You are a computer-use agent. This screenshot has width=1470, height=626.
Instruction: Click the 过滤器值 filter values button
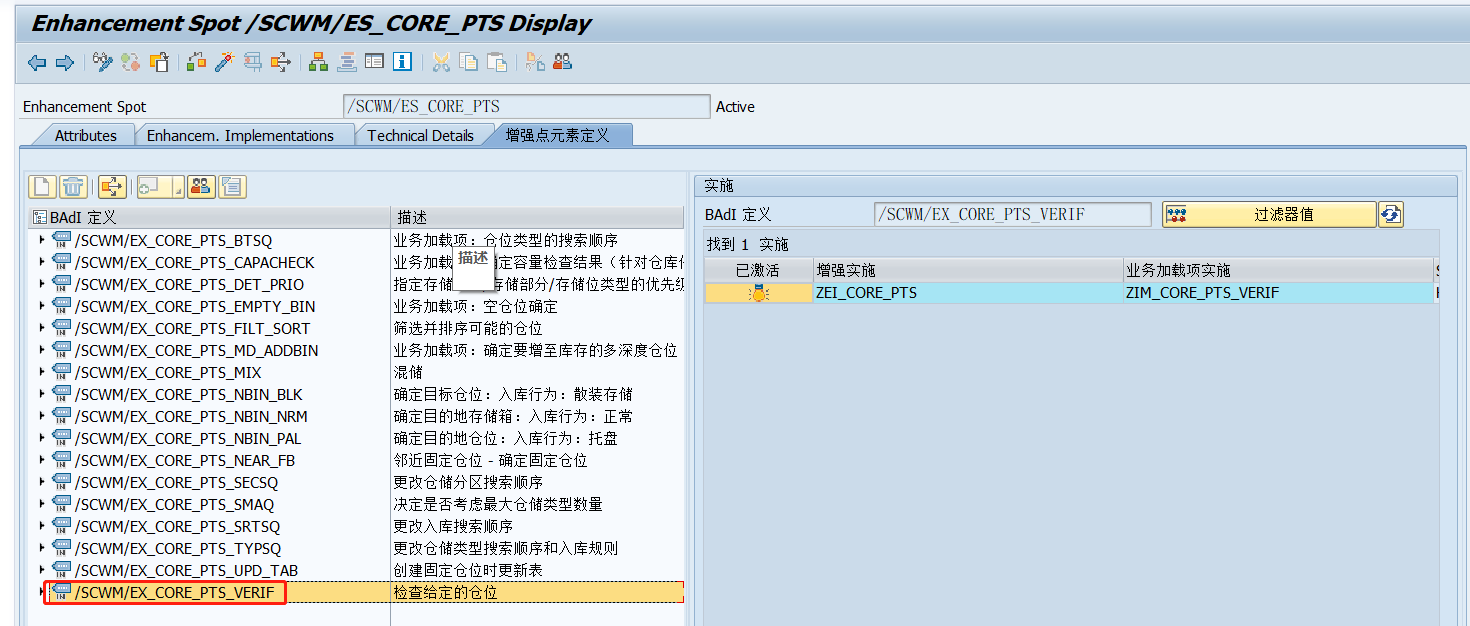[1269, 213]
